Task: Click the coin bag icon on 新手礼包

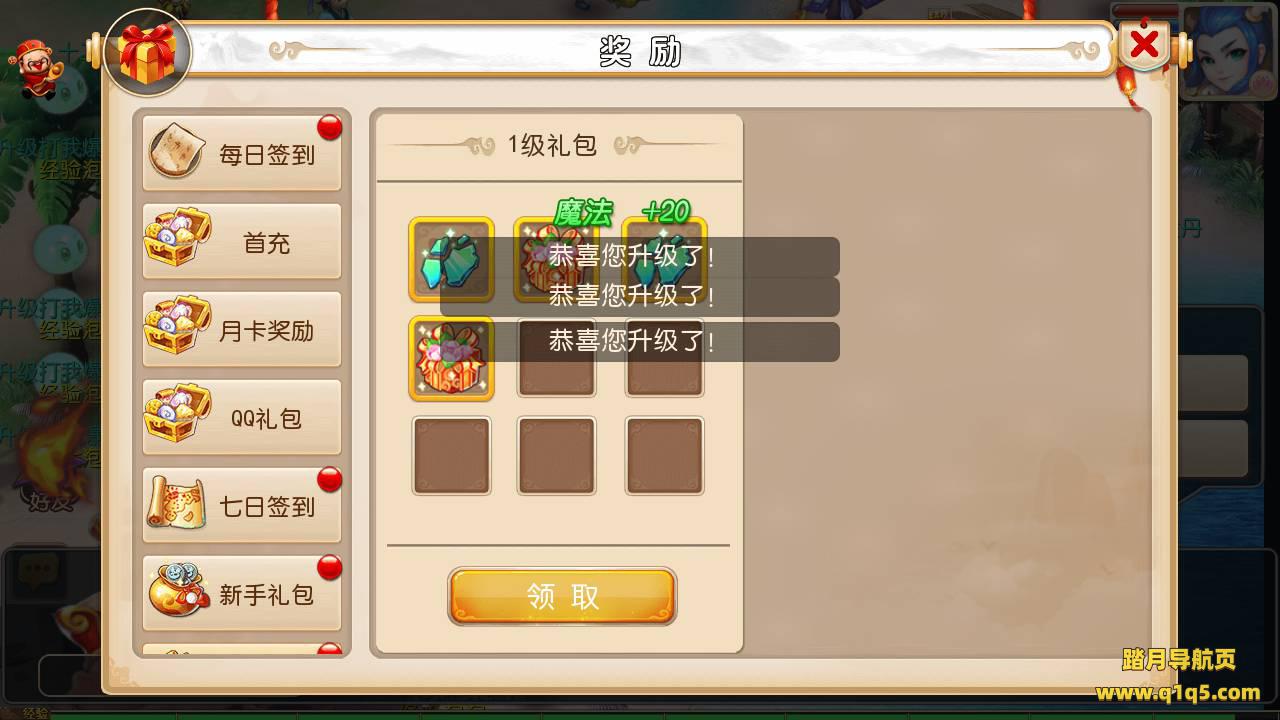Action: [178, 590]
